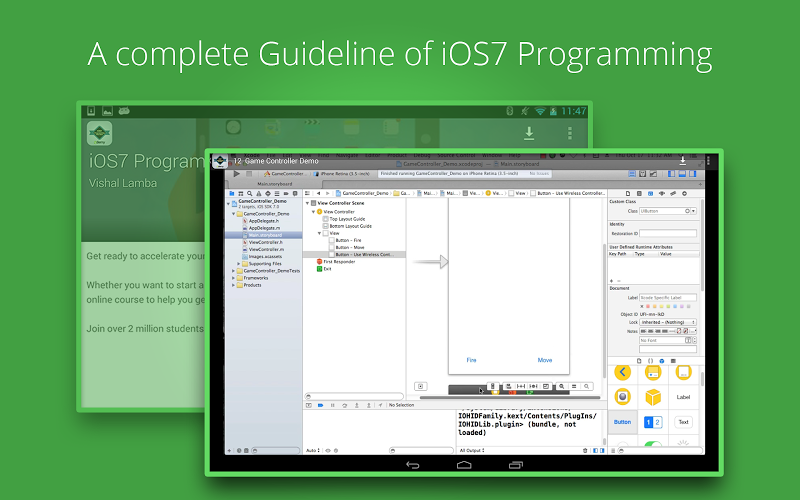The image size is (800, 500).
Task: Collapse the GameController_Demo project root
Action: 229,203
